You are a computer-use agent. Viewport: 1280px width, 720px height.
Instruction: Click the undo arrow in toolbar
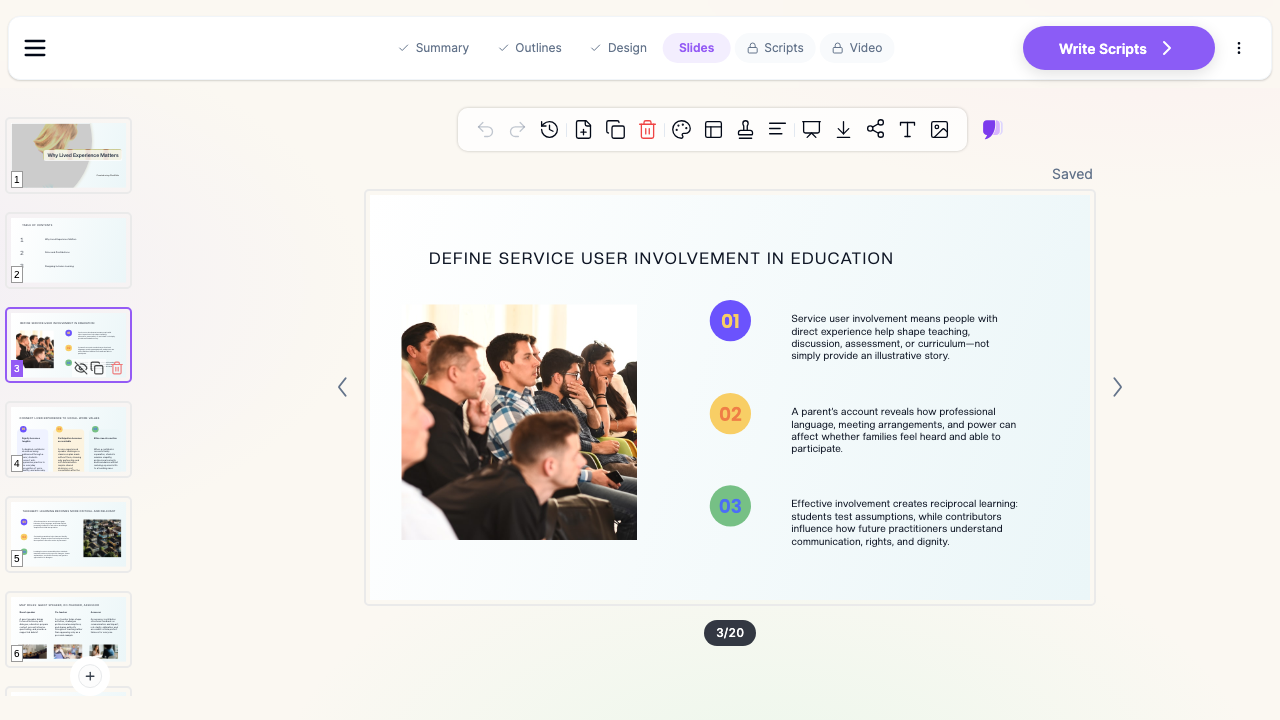(486, 129)
